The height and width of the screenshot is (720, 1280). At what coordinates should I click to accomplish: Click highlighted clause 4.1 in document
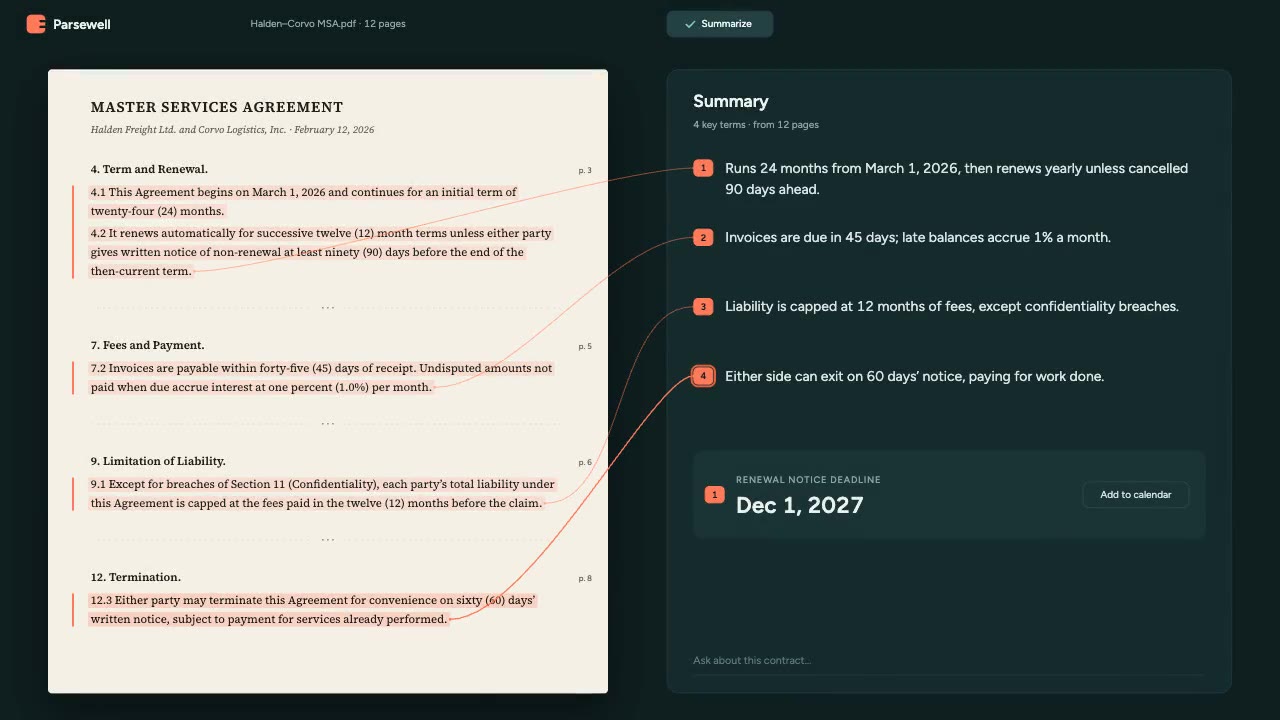[x=304, y=201]
